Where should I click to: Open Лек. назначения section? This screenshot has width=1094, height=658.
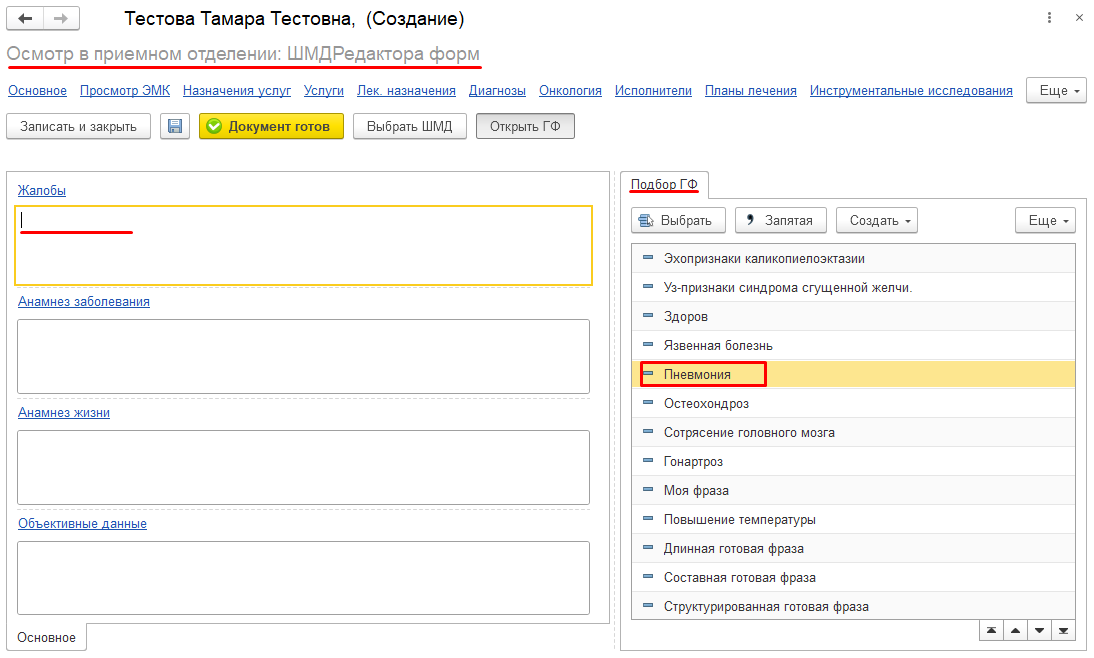click(406, 91)
